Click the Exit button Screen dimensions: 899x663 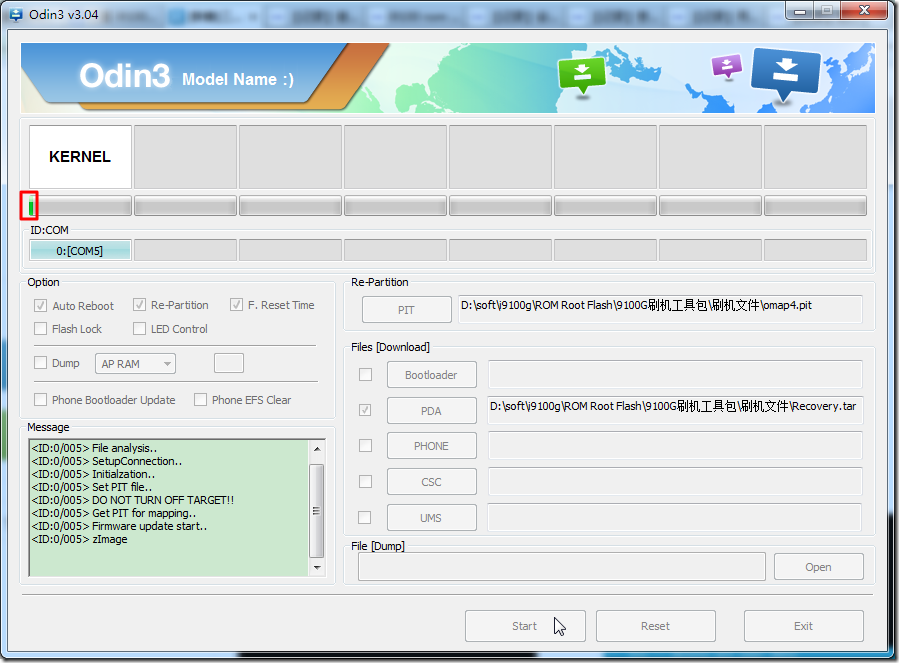coord(804,626)
